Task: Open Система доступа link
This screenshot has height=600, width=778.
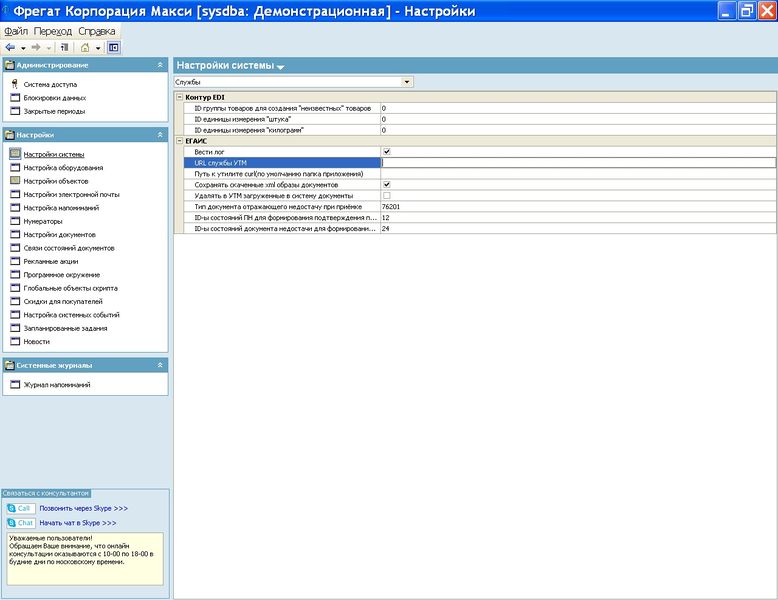Action: tap(50, 84)
